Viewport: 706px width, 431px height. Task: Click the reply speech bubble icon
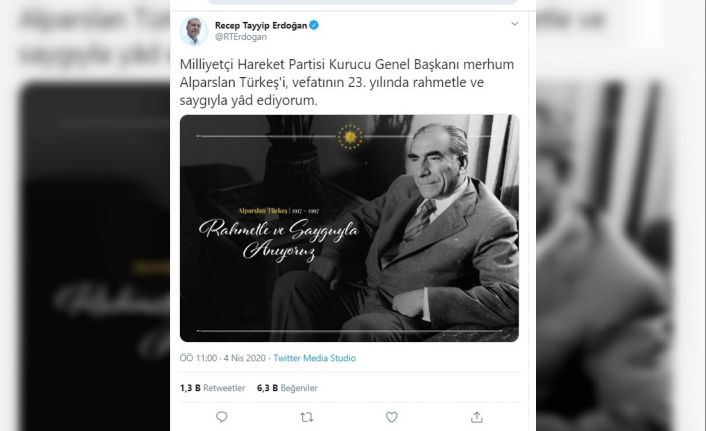point(222,417)
